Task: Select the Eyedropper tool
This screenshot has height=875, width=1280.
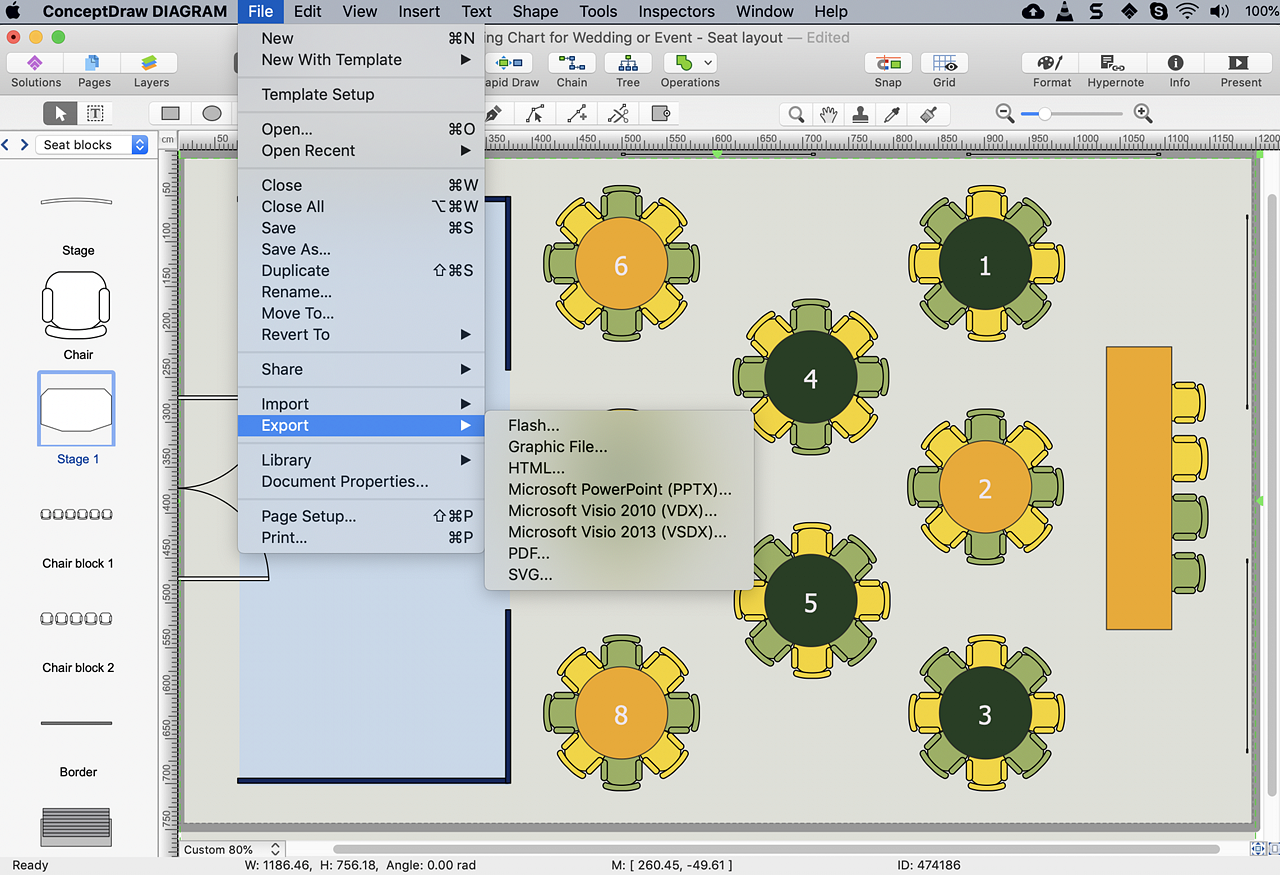Action: point(894,114)
